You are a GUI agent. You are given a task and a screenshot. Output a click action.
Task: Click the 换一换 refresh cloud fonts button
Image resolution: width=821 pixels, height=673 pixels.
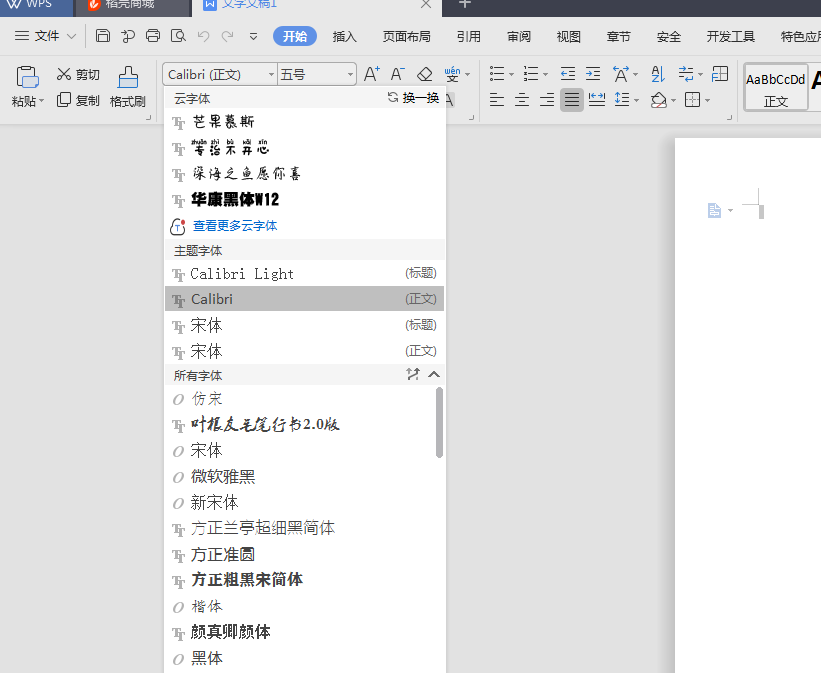click(413, 97)
